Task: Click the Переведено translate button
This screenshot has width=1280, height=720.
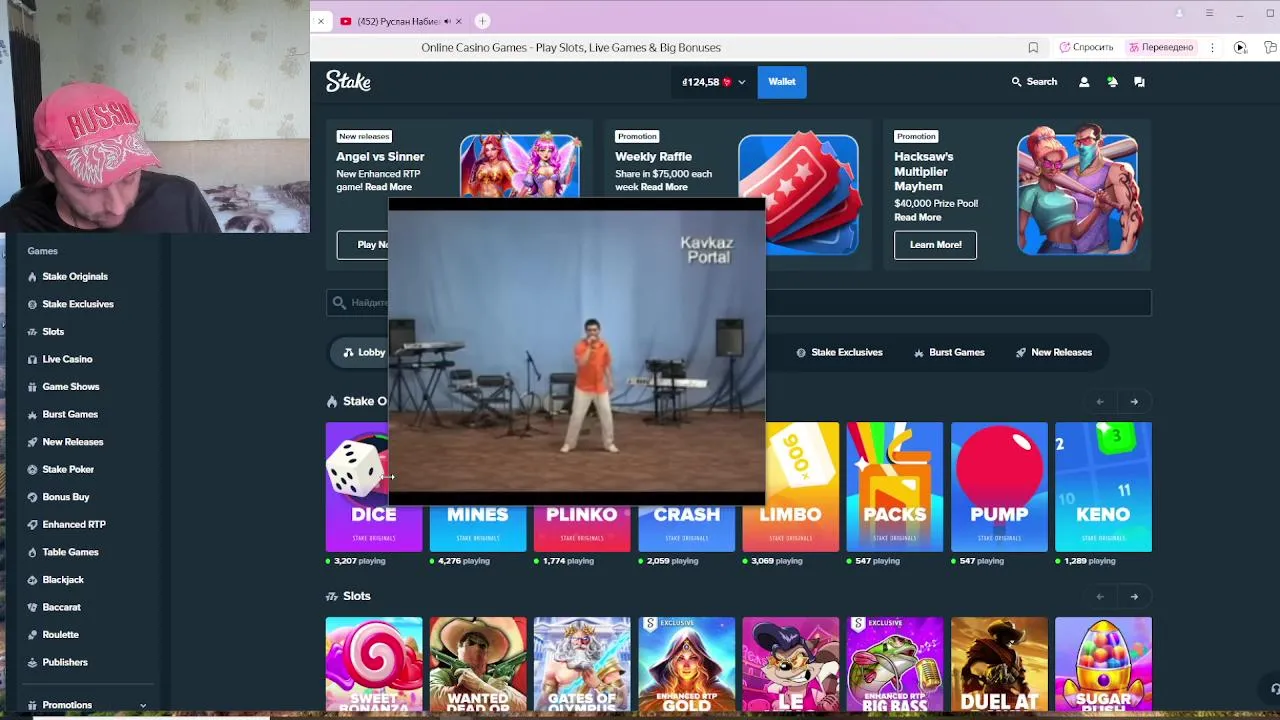Action: point(1161,47)
